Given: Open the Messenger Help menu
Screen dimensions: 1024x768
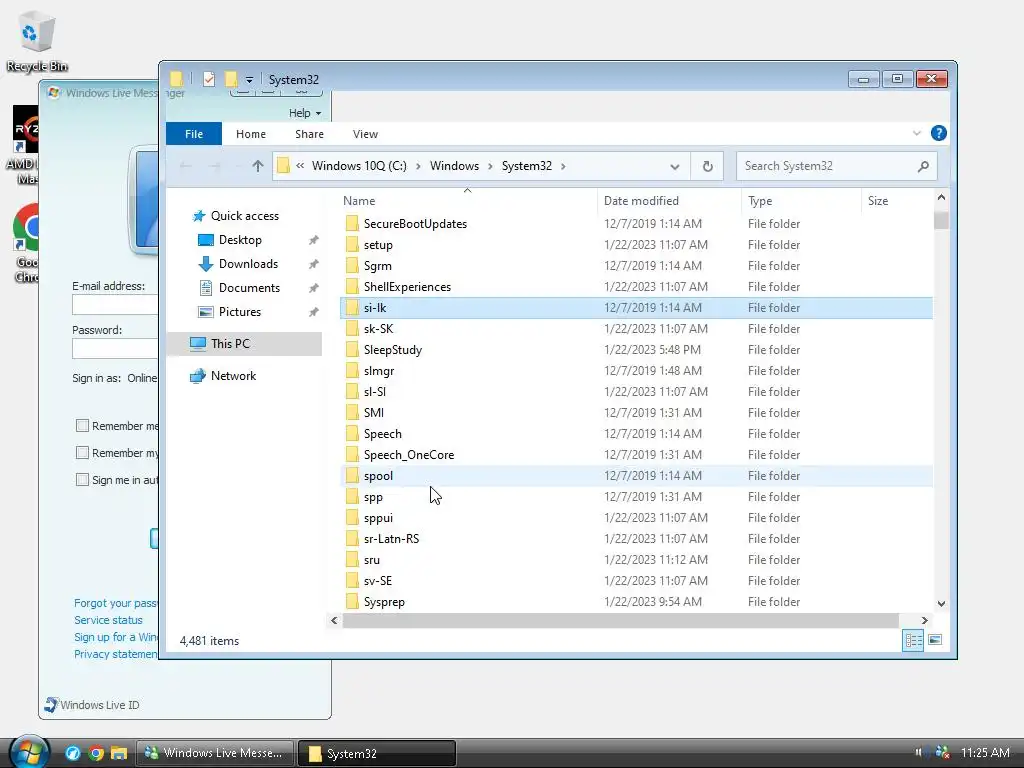Looking at the screenshot, I should pos(304,113).
